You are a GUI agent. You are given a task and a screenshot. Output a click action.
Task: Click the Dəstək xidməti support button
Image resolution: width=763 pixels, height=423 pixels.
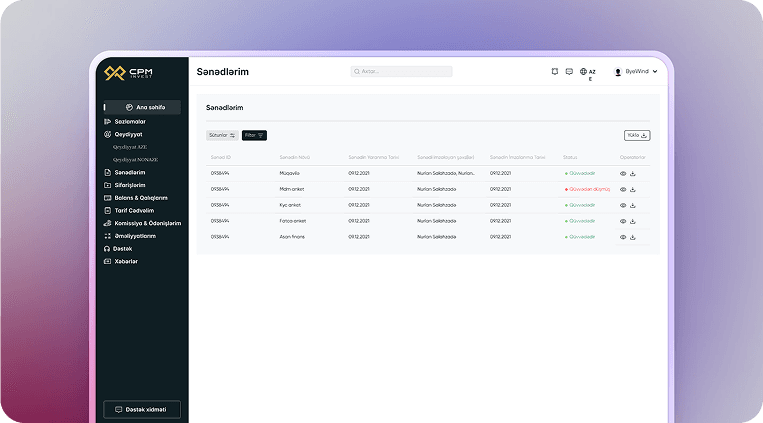142,409
